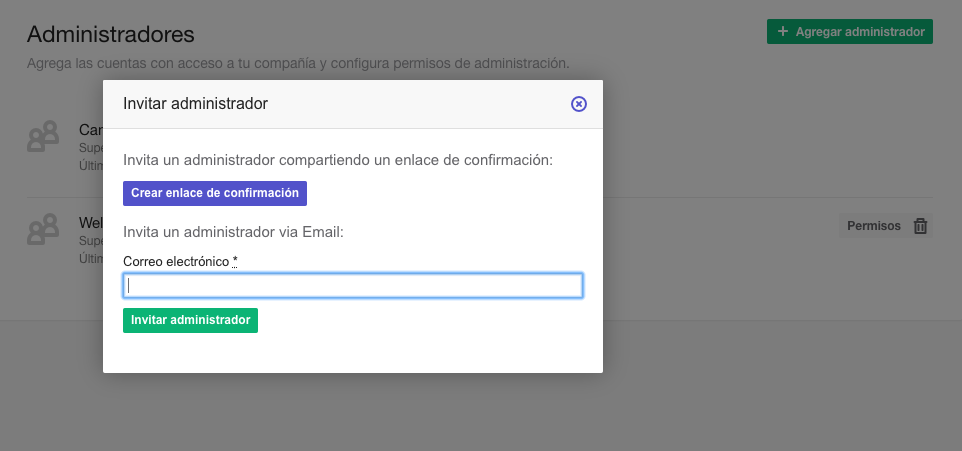Click the Agrega las cuentas description text
Viewport: 962px width, 451px height.
click(298, 63)
